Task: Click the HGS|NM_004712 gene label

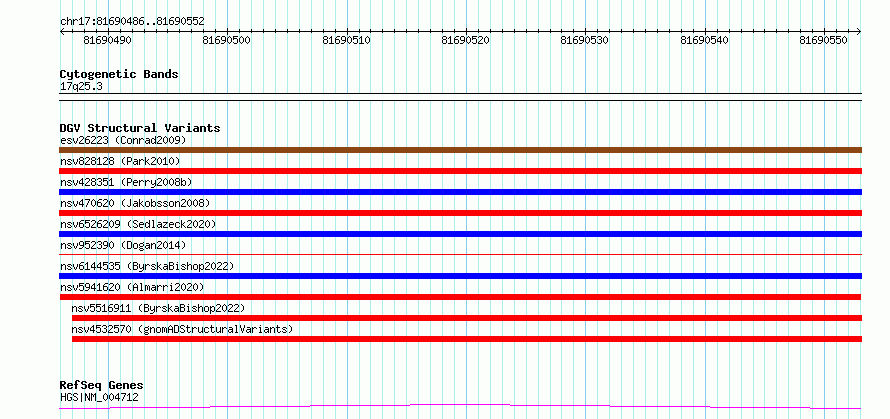Action: point(99,397)
